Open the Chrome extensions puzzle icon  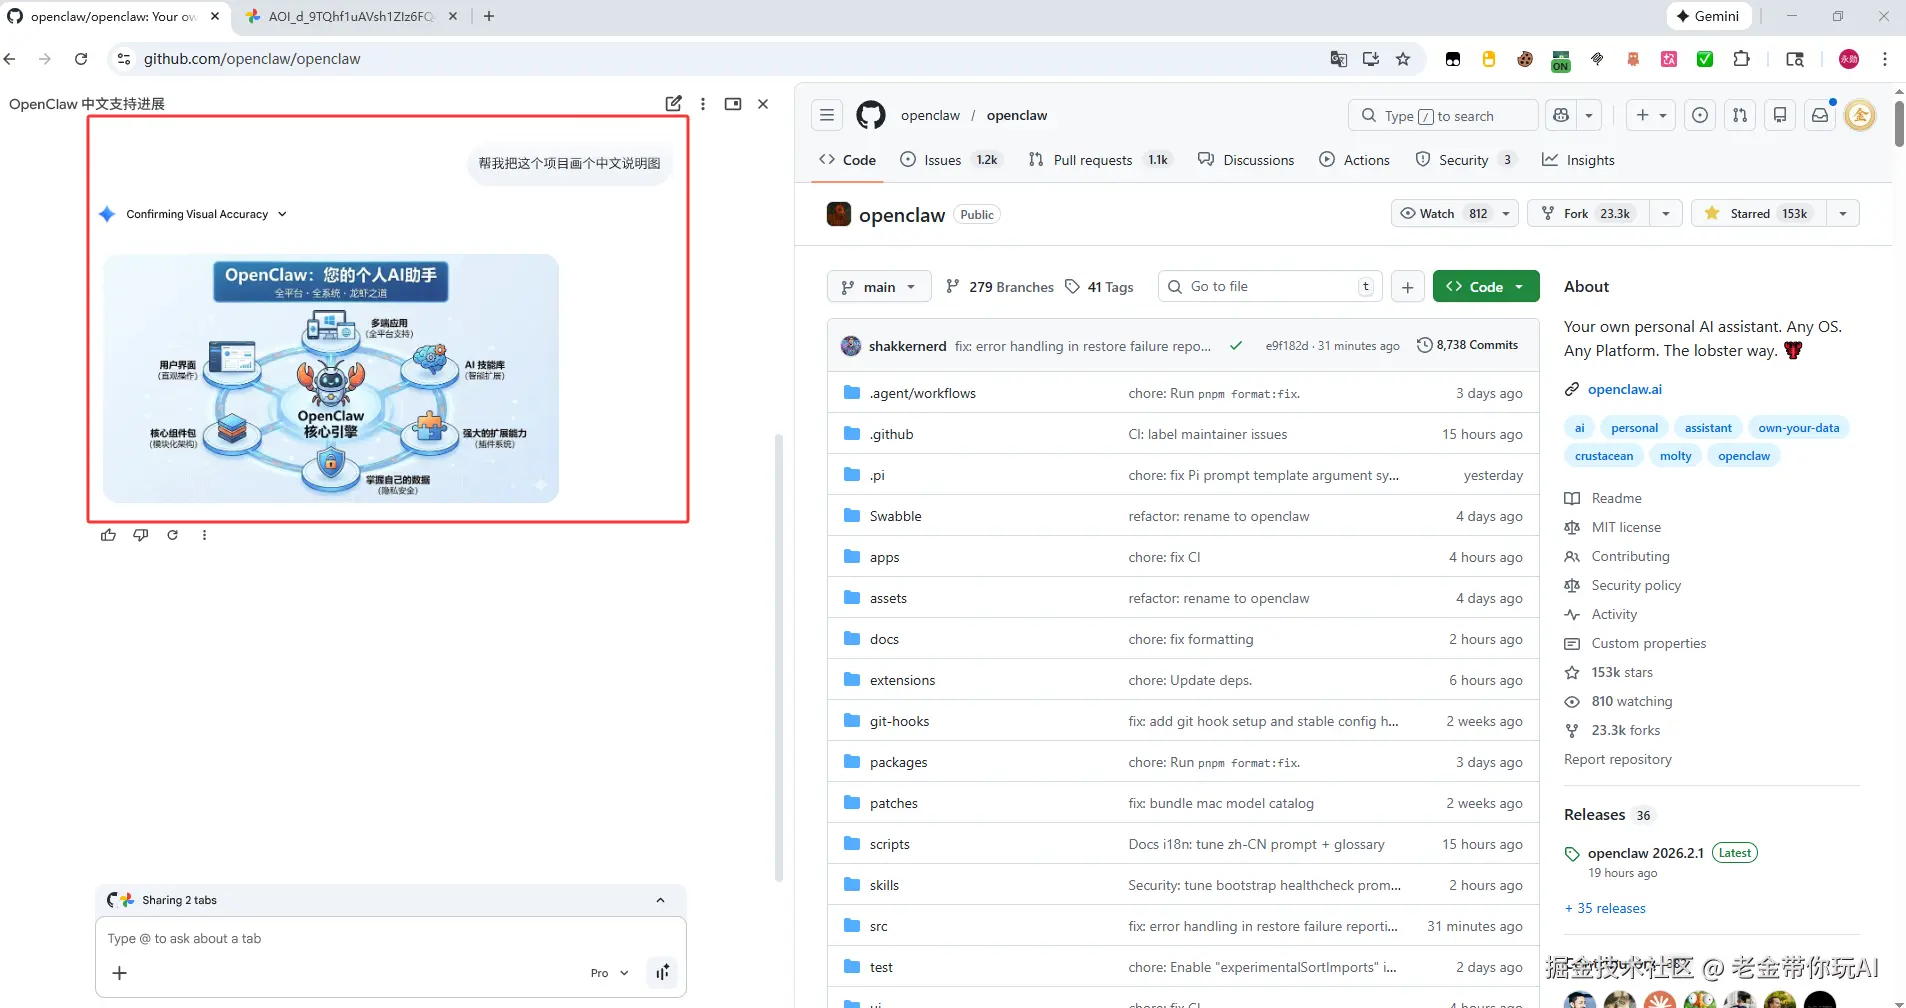[x=1741, y=59]
